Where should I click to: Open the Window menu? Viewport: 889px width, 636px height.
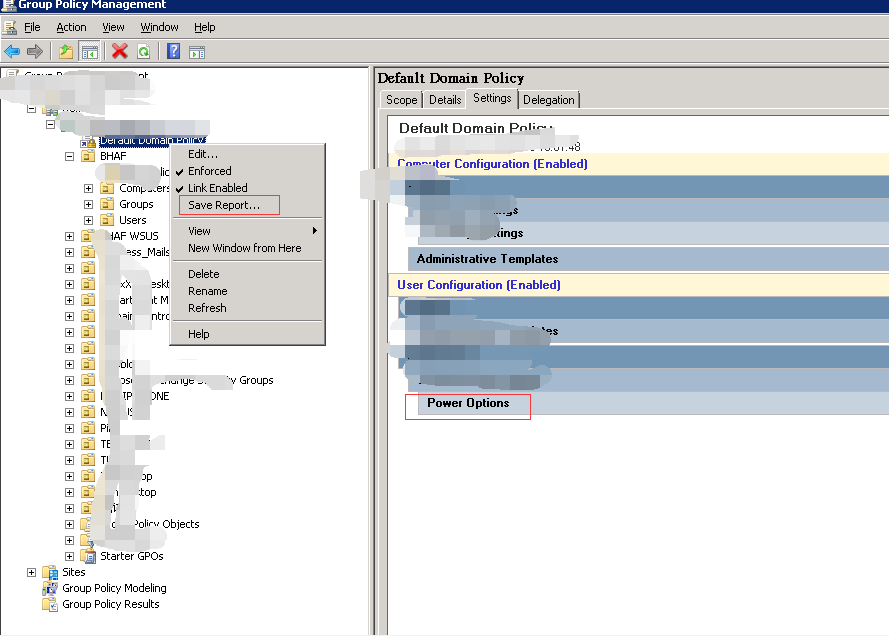[159, 27]
